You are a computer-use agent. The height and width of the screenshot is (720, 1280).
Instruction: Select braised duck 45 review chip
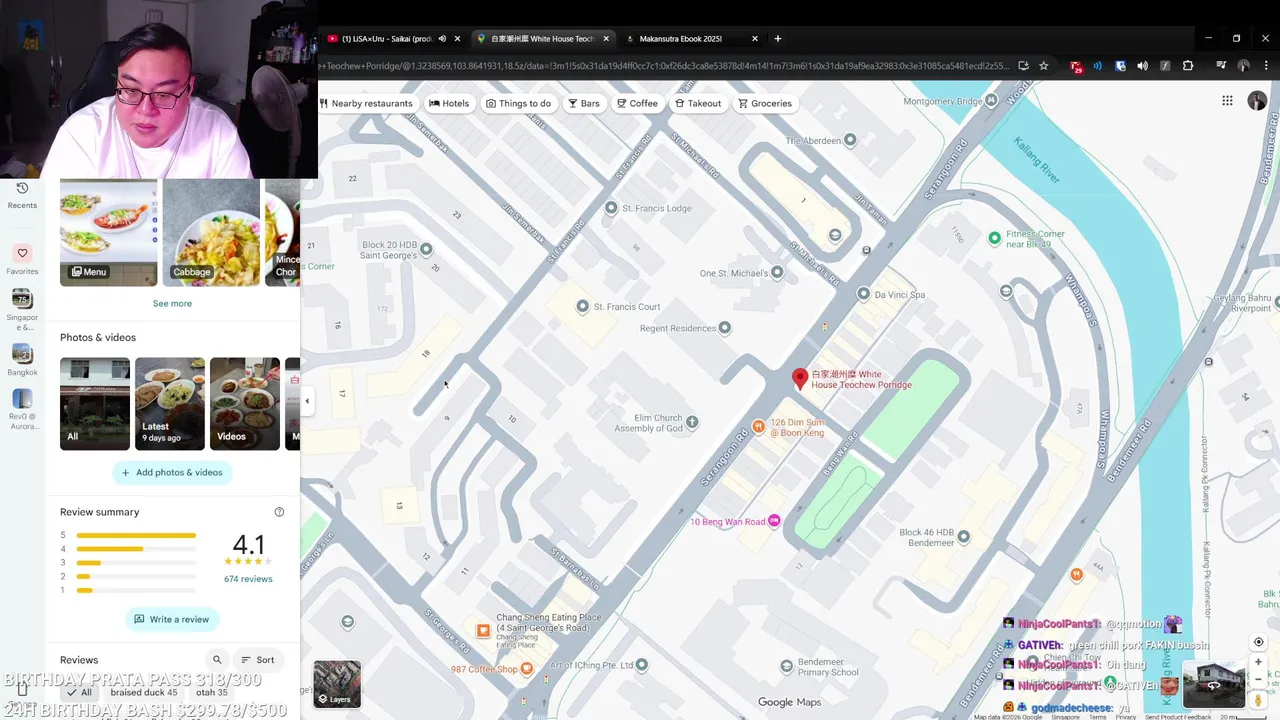tap(143, 692)
